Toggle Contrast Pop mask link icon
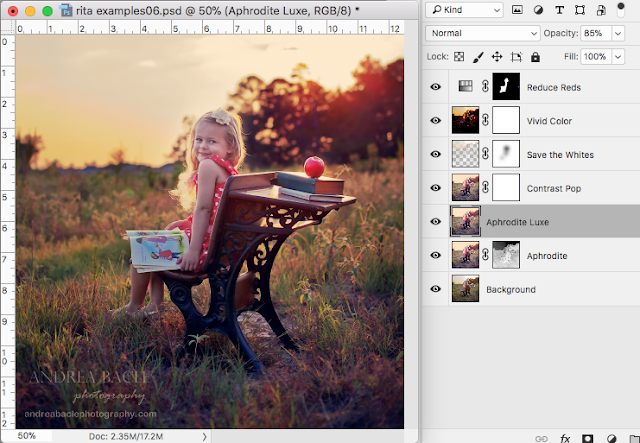640x443 pixels. coord(485,188)
